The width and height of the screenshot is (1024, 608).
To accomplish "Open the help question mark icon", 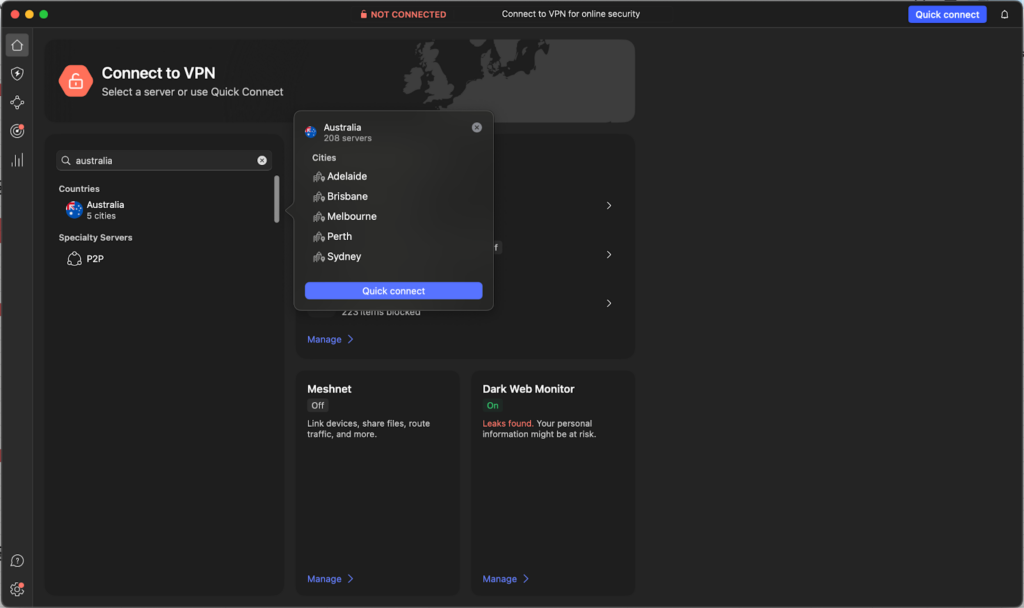I will tap(17, 561).
